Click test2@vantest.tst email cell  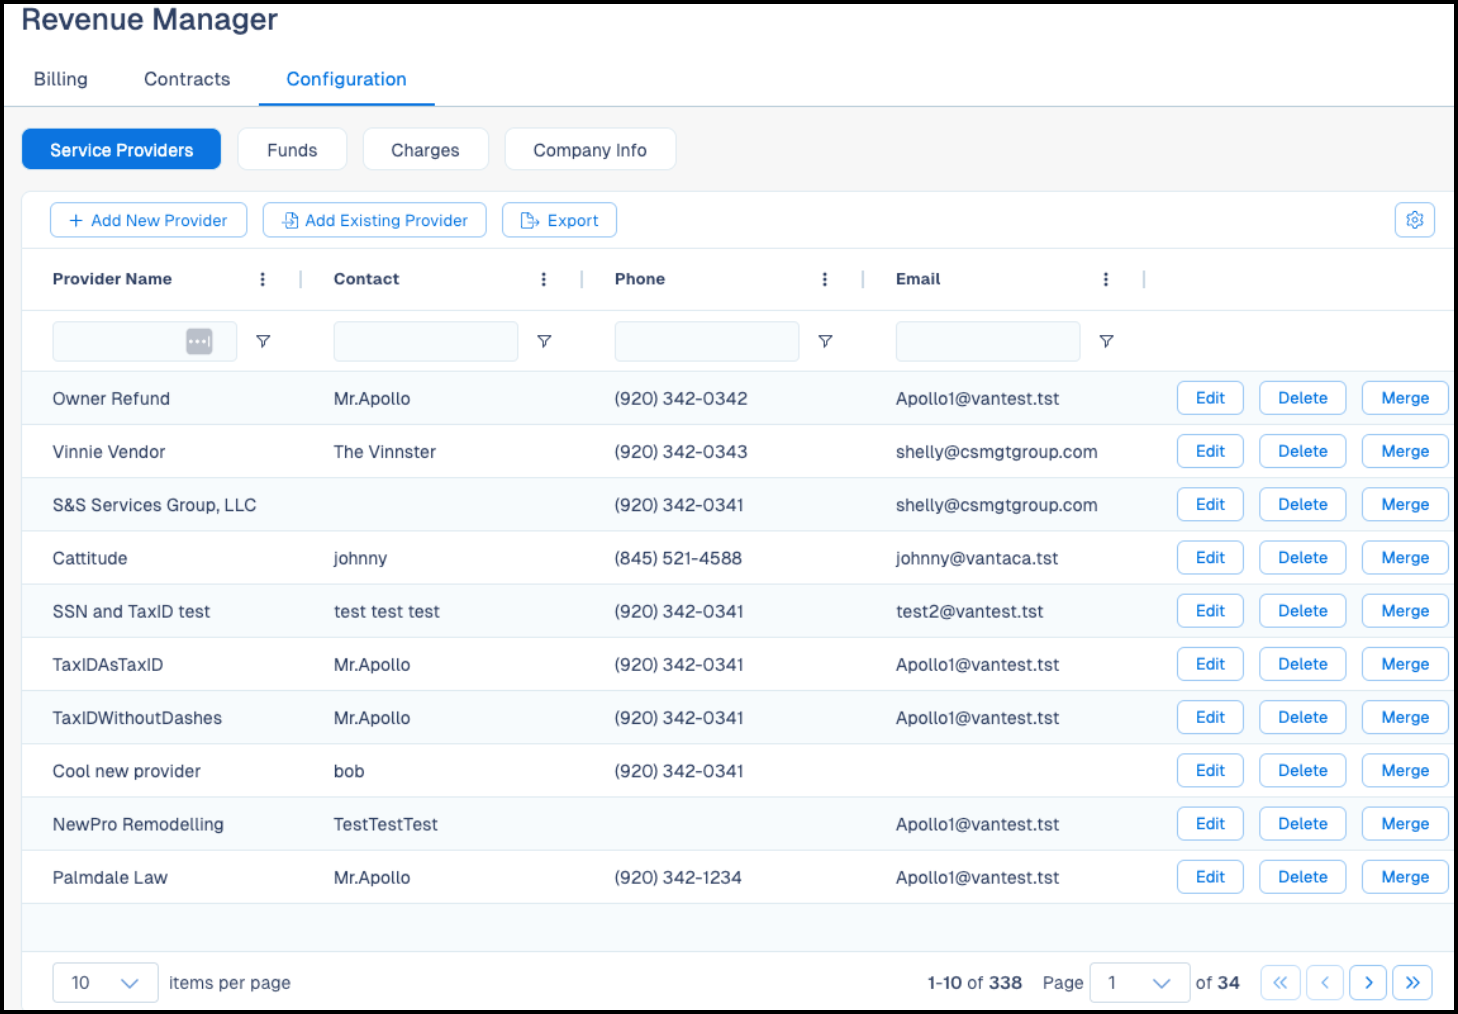pos(969,611)
